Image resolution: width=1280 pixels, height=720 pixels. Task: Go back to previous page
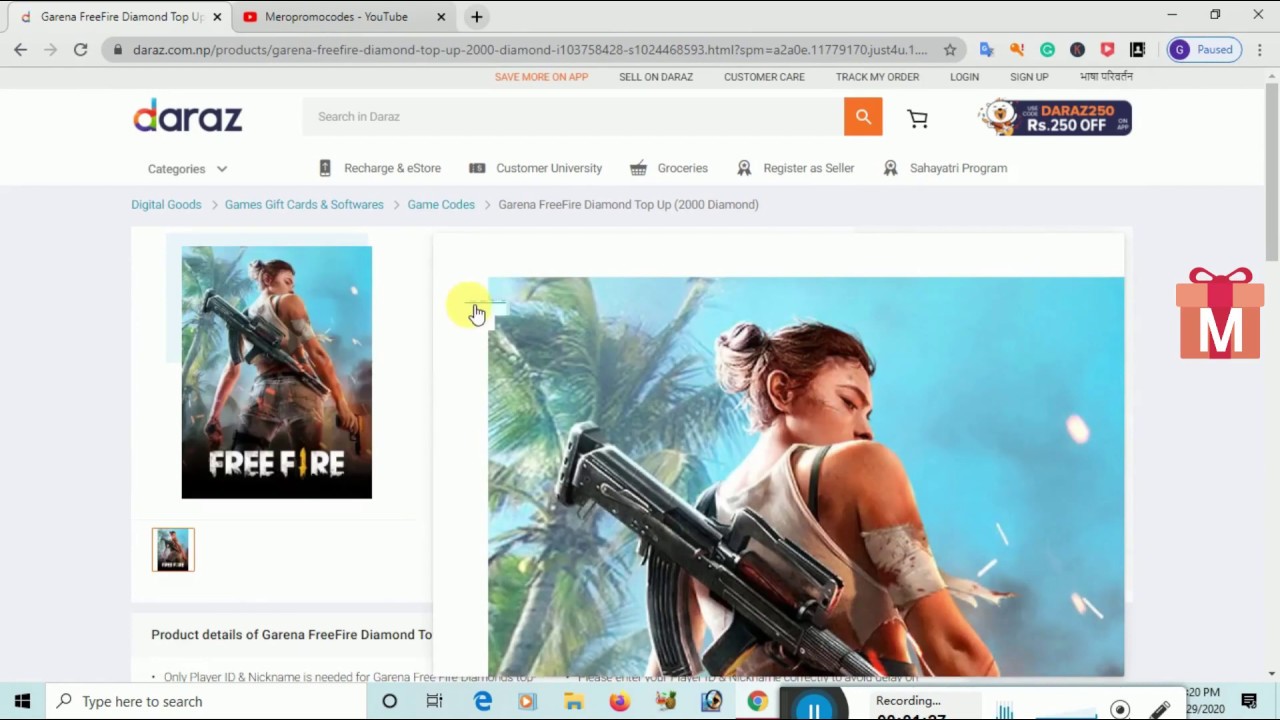(x=20, y=49)
